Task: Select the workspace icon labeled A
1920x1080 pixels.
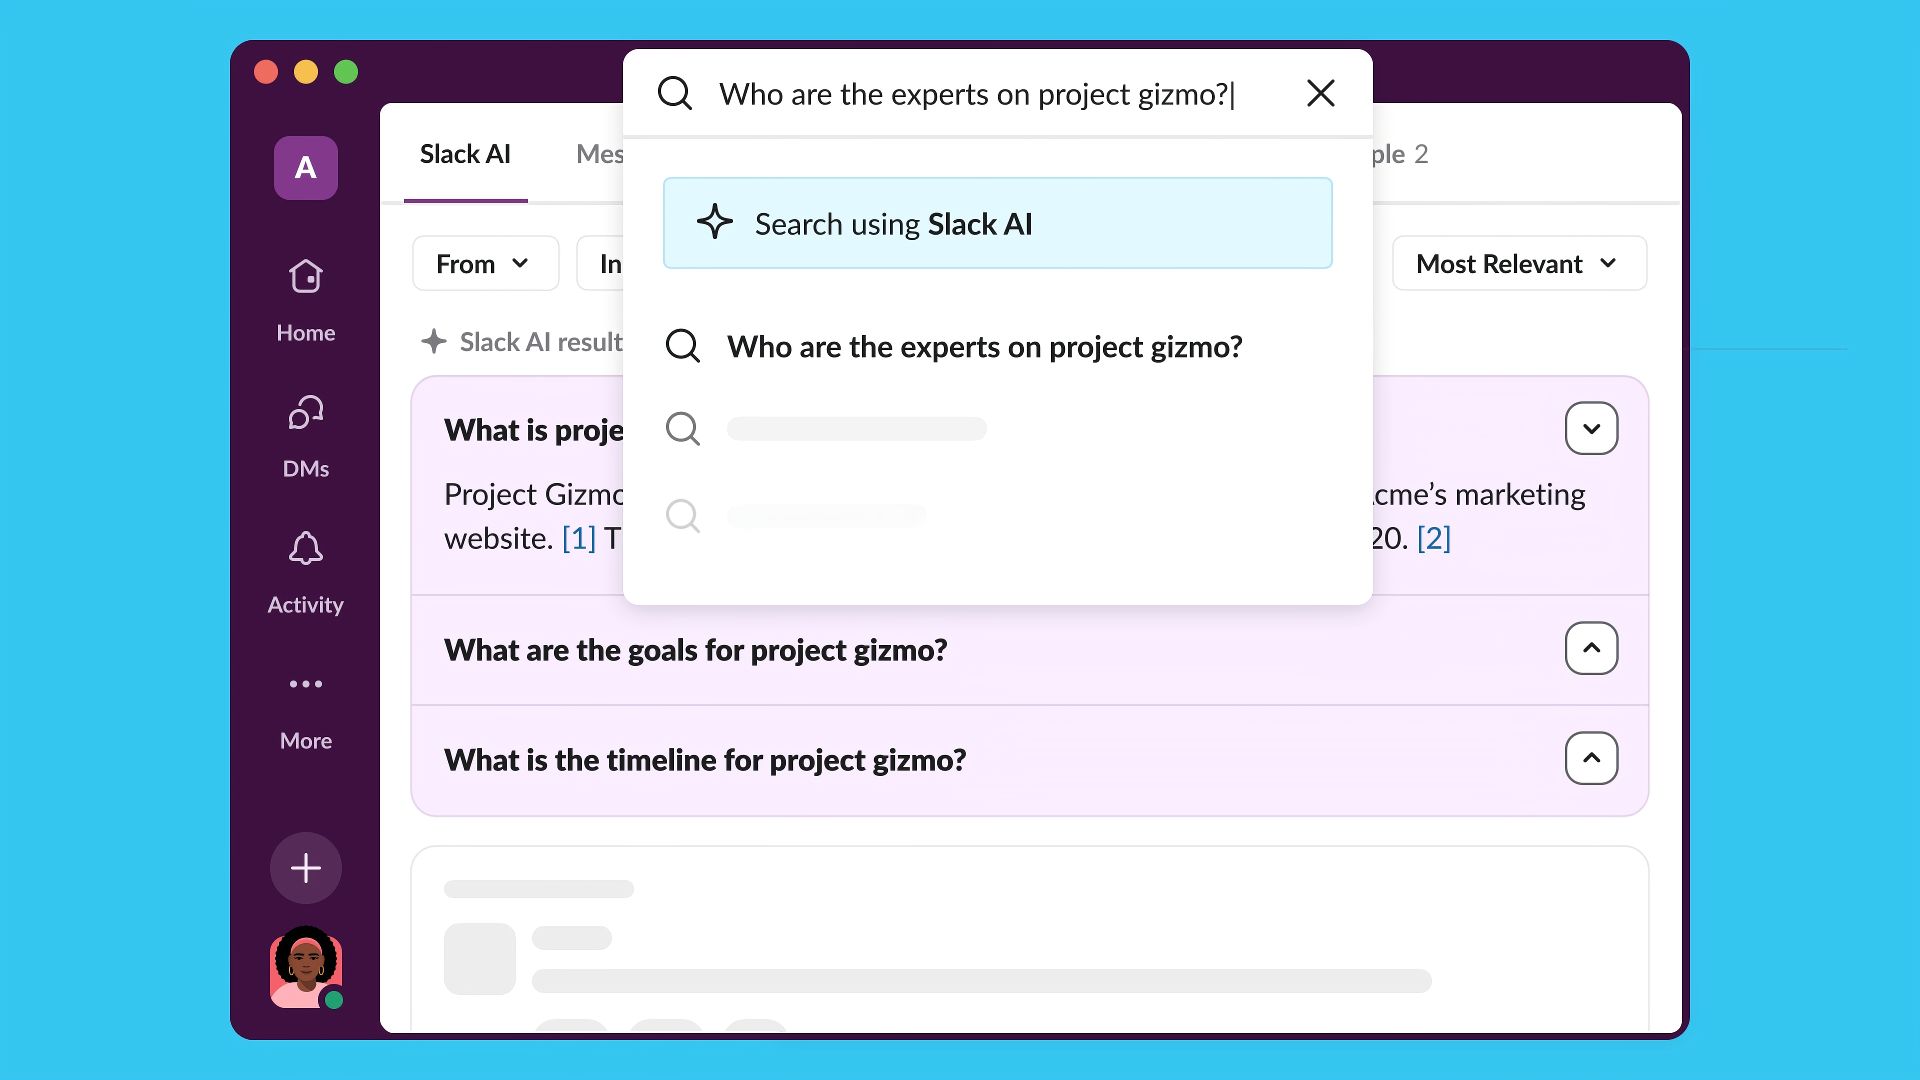Action: pos(305,168)
